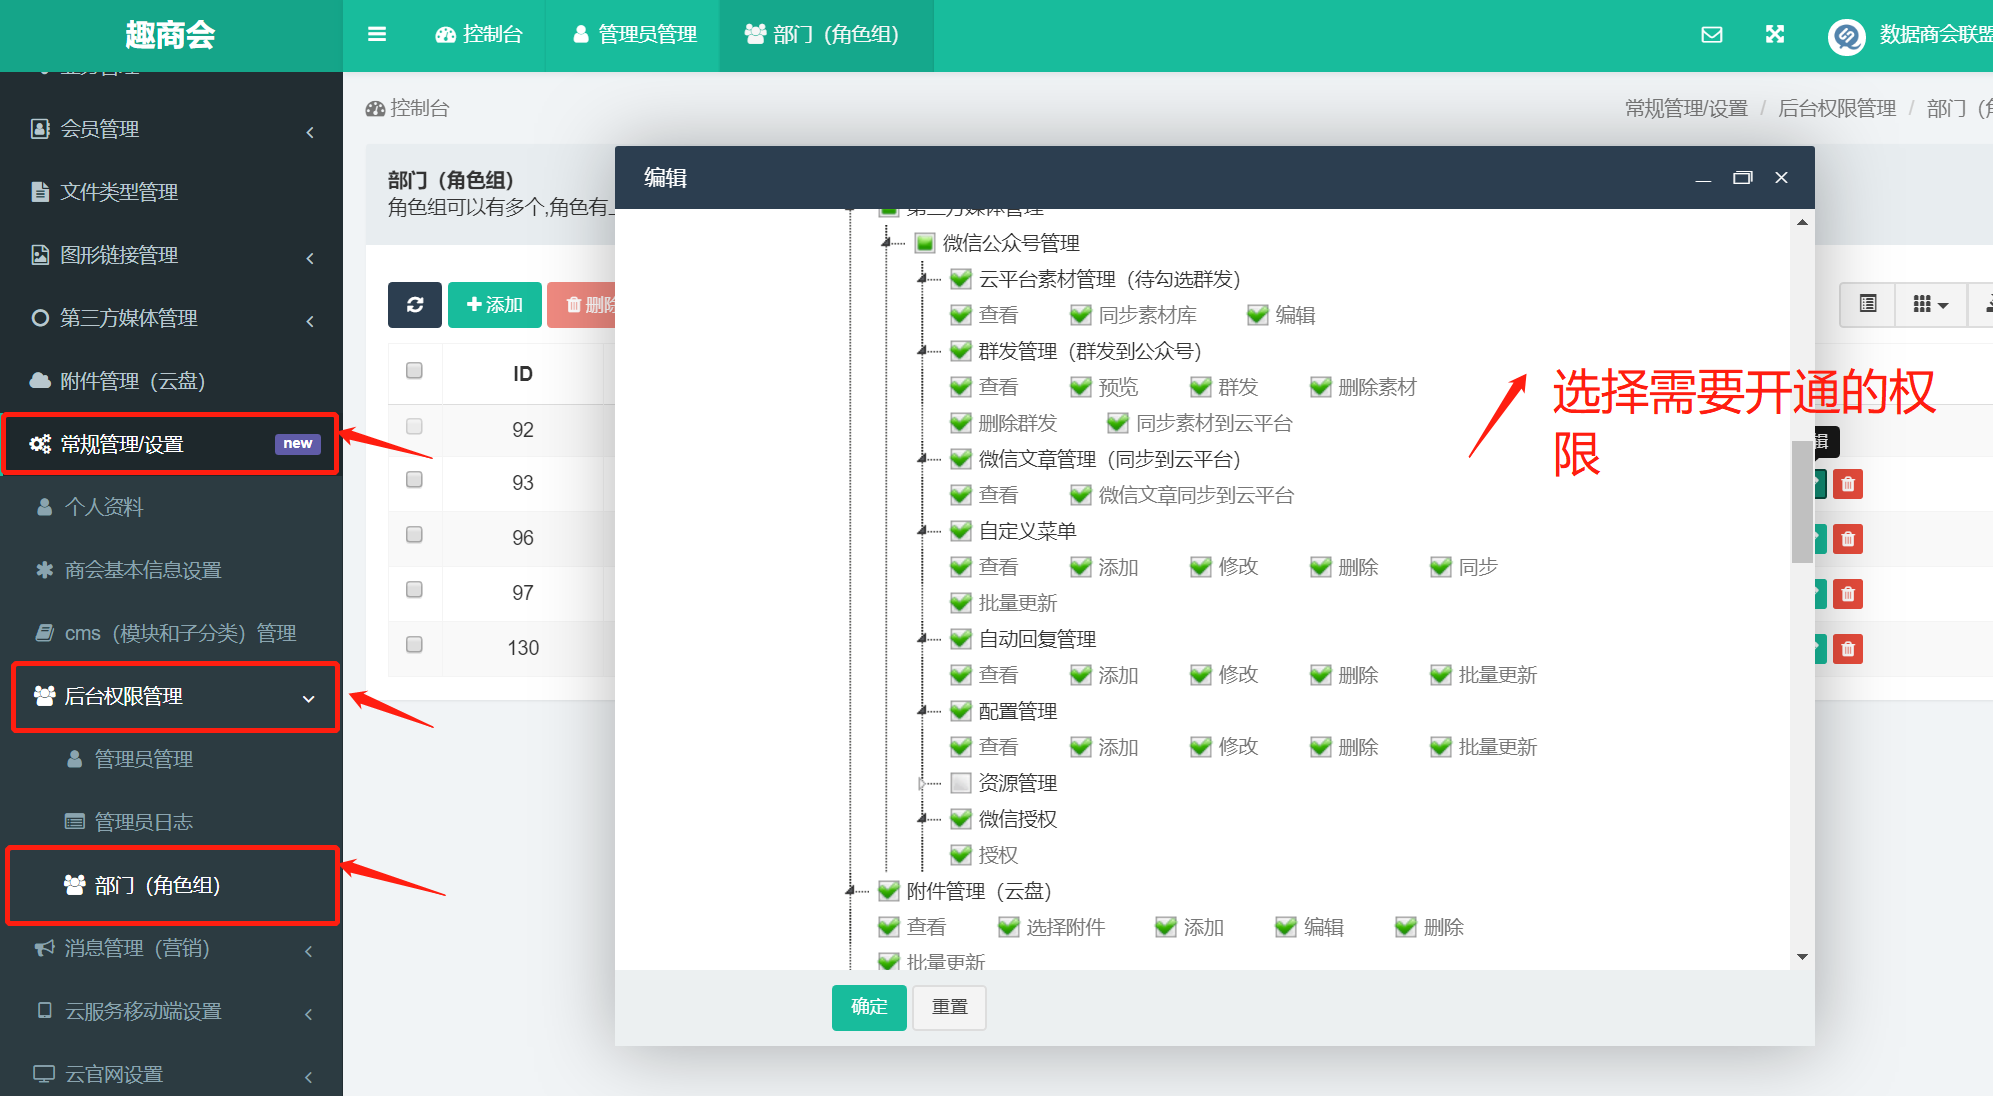Viewport: 1993px width, 1096px height.
Task: Click the hamburger menu toggle icon
Action: pos(377,35)
